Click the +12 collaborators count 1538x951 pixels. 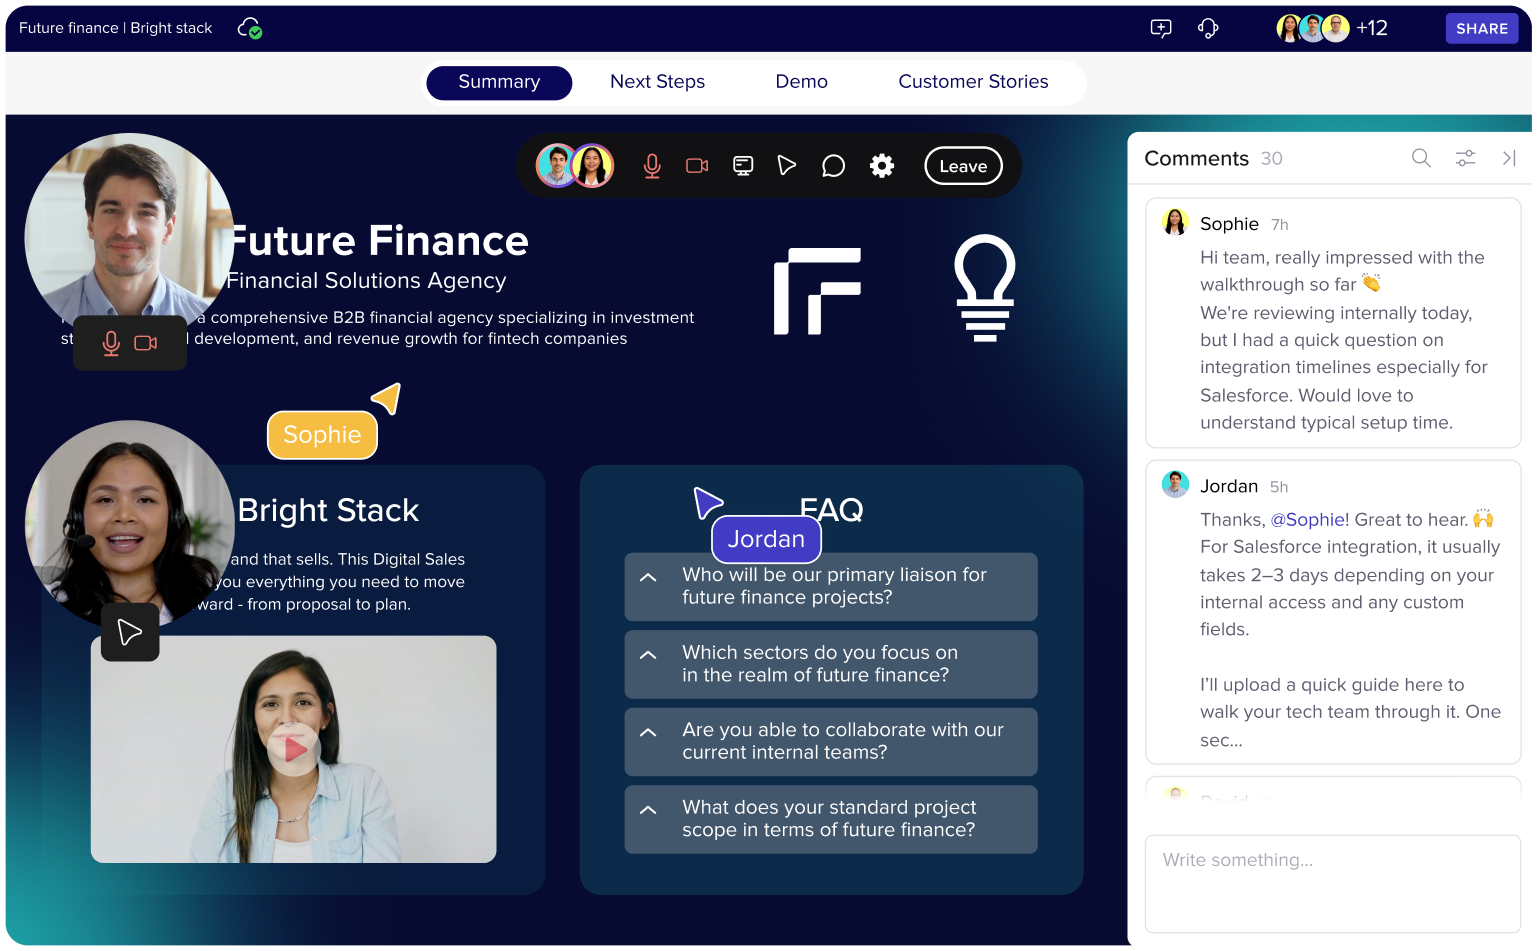1372,28
